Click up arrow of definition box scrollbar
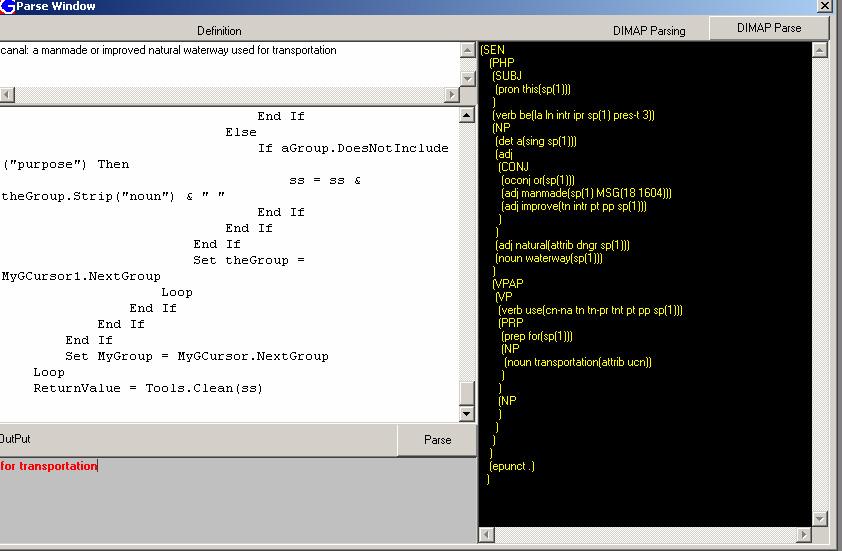Screen dimensions: 842x551 [x=468, y=50]
